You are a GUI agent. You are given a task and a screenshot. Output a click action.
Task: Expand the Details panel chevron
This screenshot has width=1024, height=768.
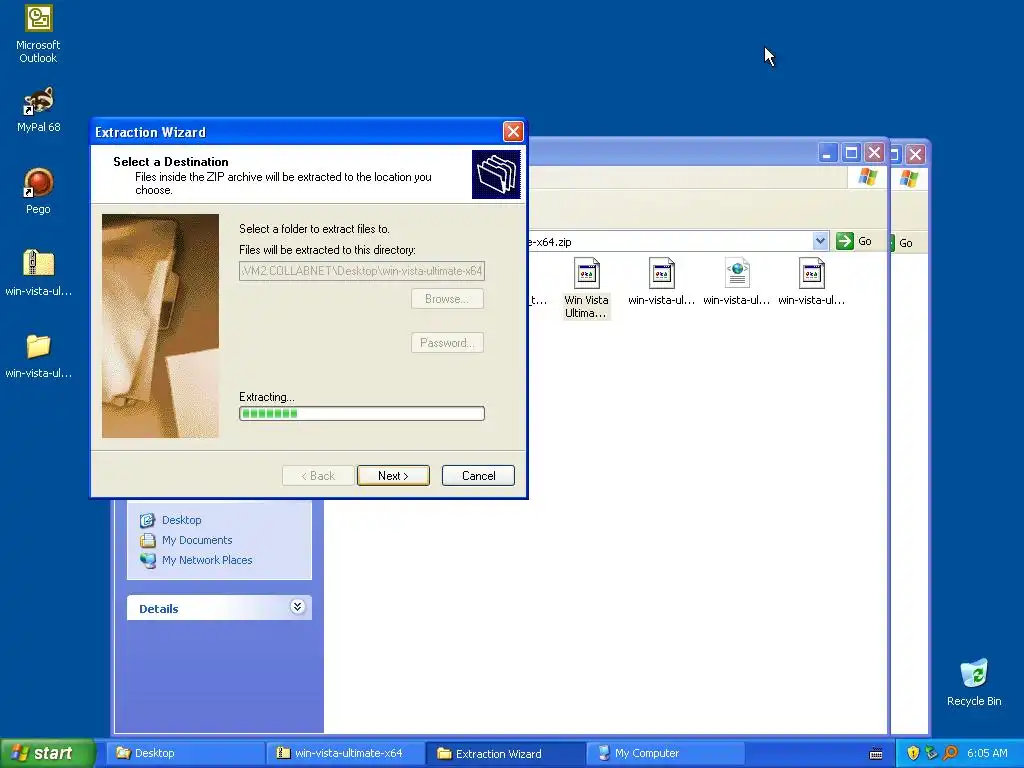(297, 607)
